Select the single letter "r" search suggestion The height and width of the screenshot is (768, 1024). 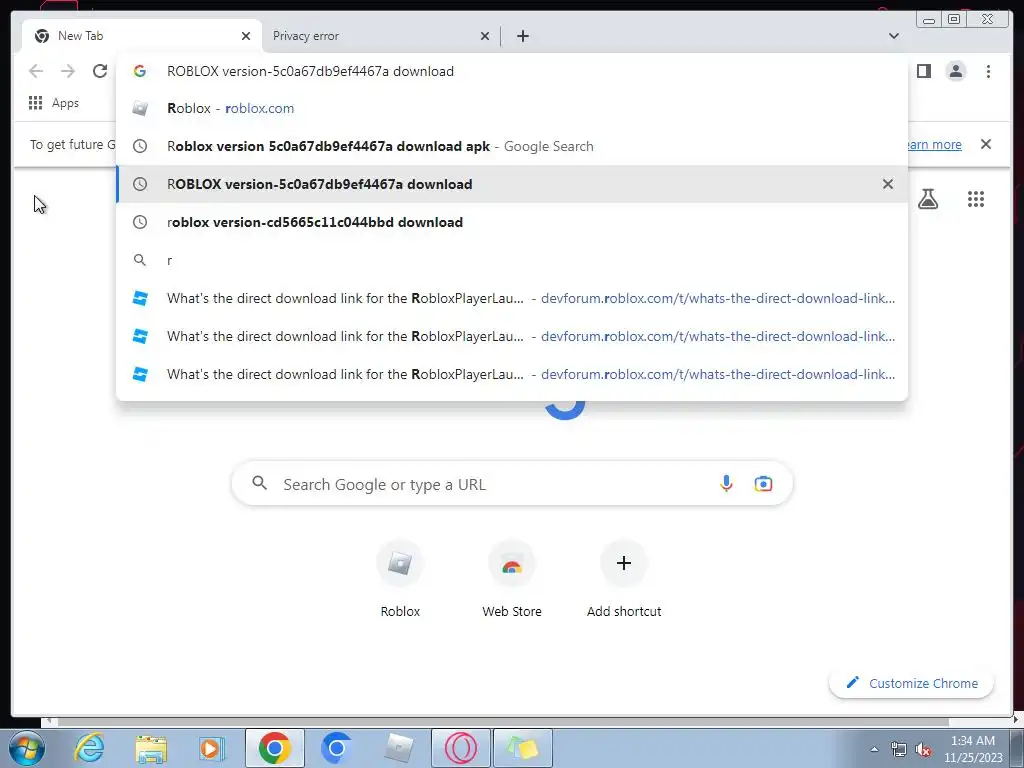512,260
